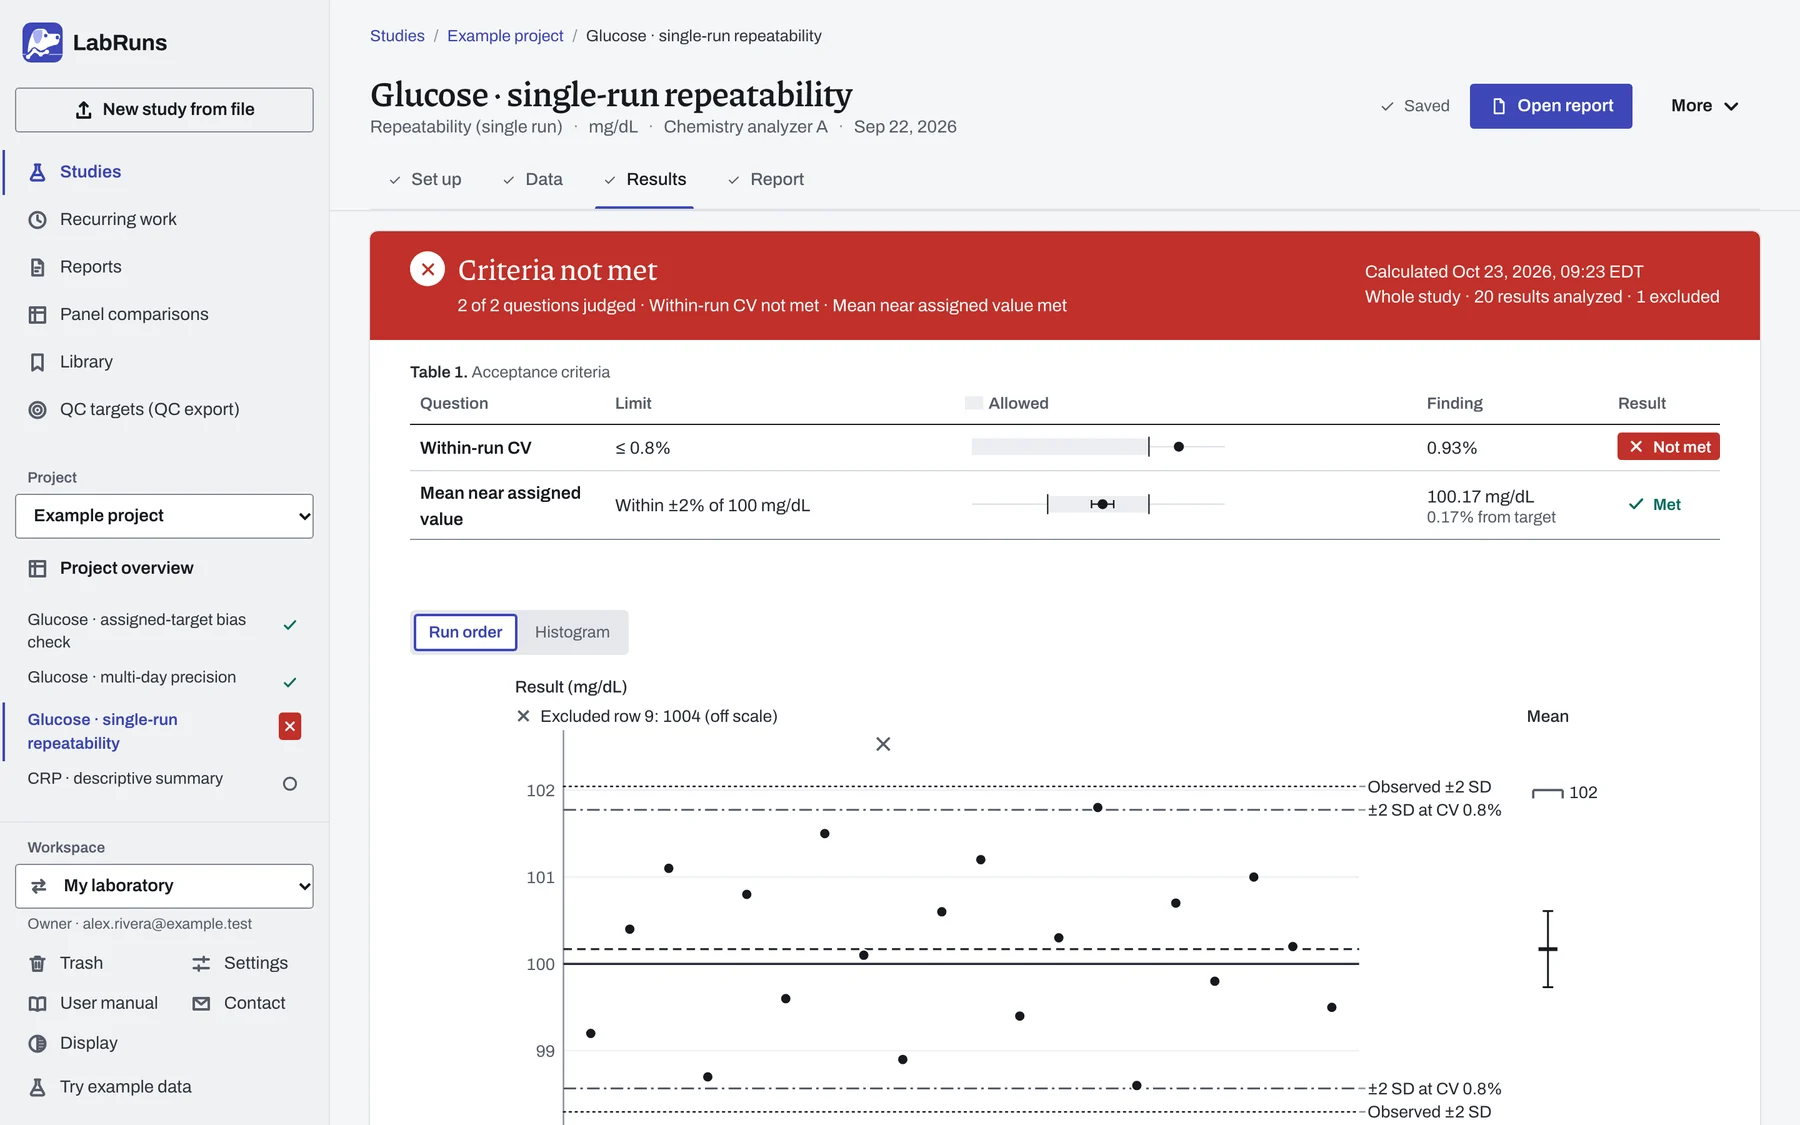Click the Mean near assigned value range bar
This screenshot has width=1800, height=1125.
[x=1098, y=504]
